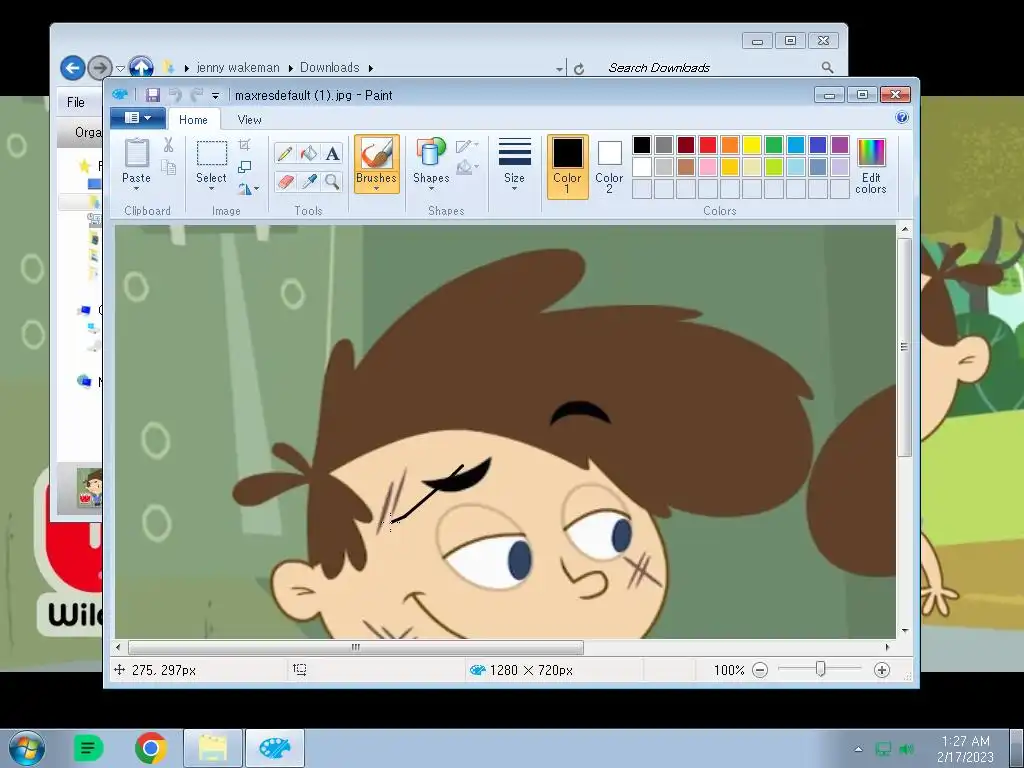The image size is (1024, 768).
Task: Open the Paint application menu button
Action: coord(137,118)
